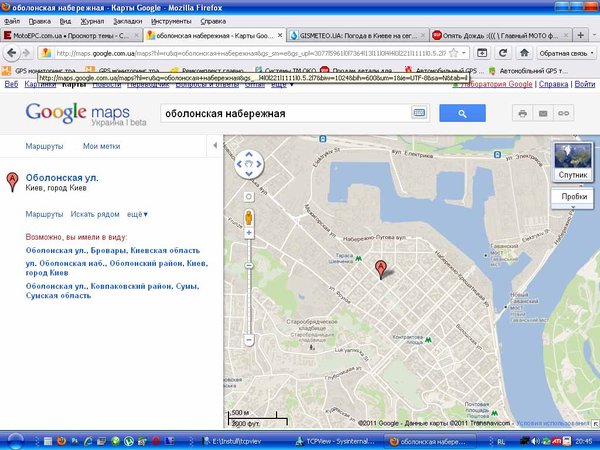Go to the home page icon
Viewport: 600px width, 450px height.
point(524,53)
